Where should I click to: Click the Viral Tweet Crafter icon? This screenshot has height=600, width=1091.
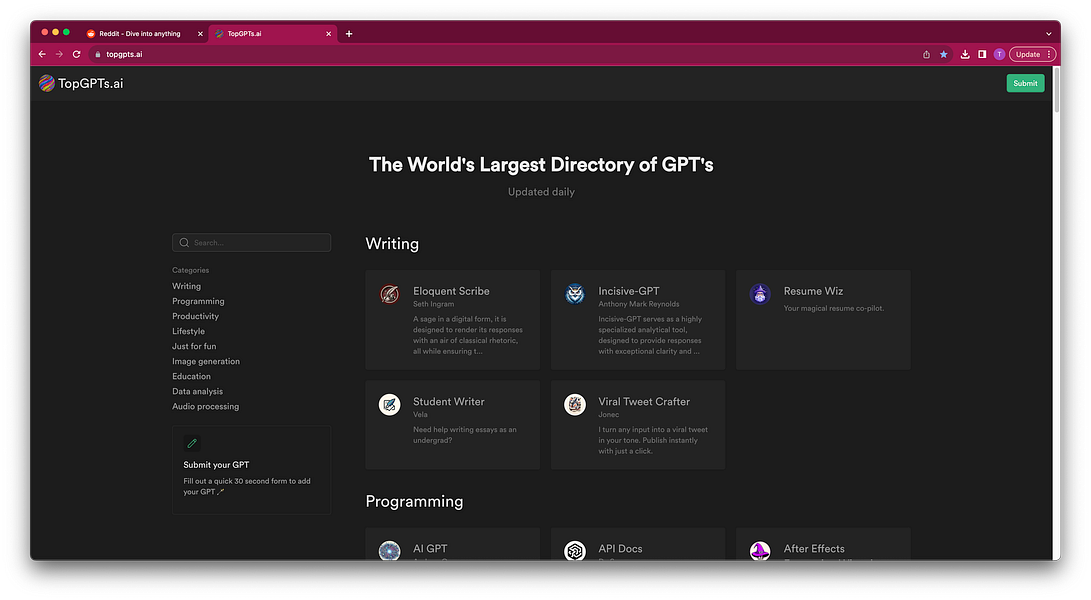[575, 404]
